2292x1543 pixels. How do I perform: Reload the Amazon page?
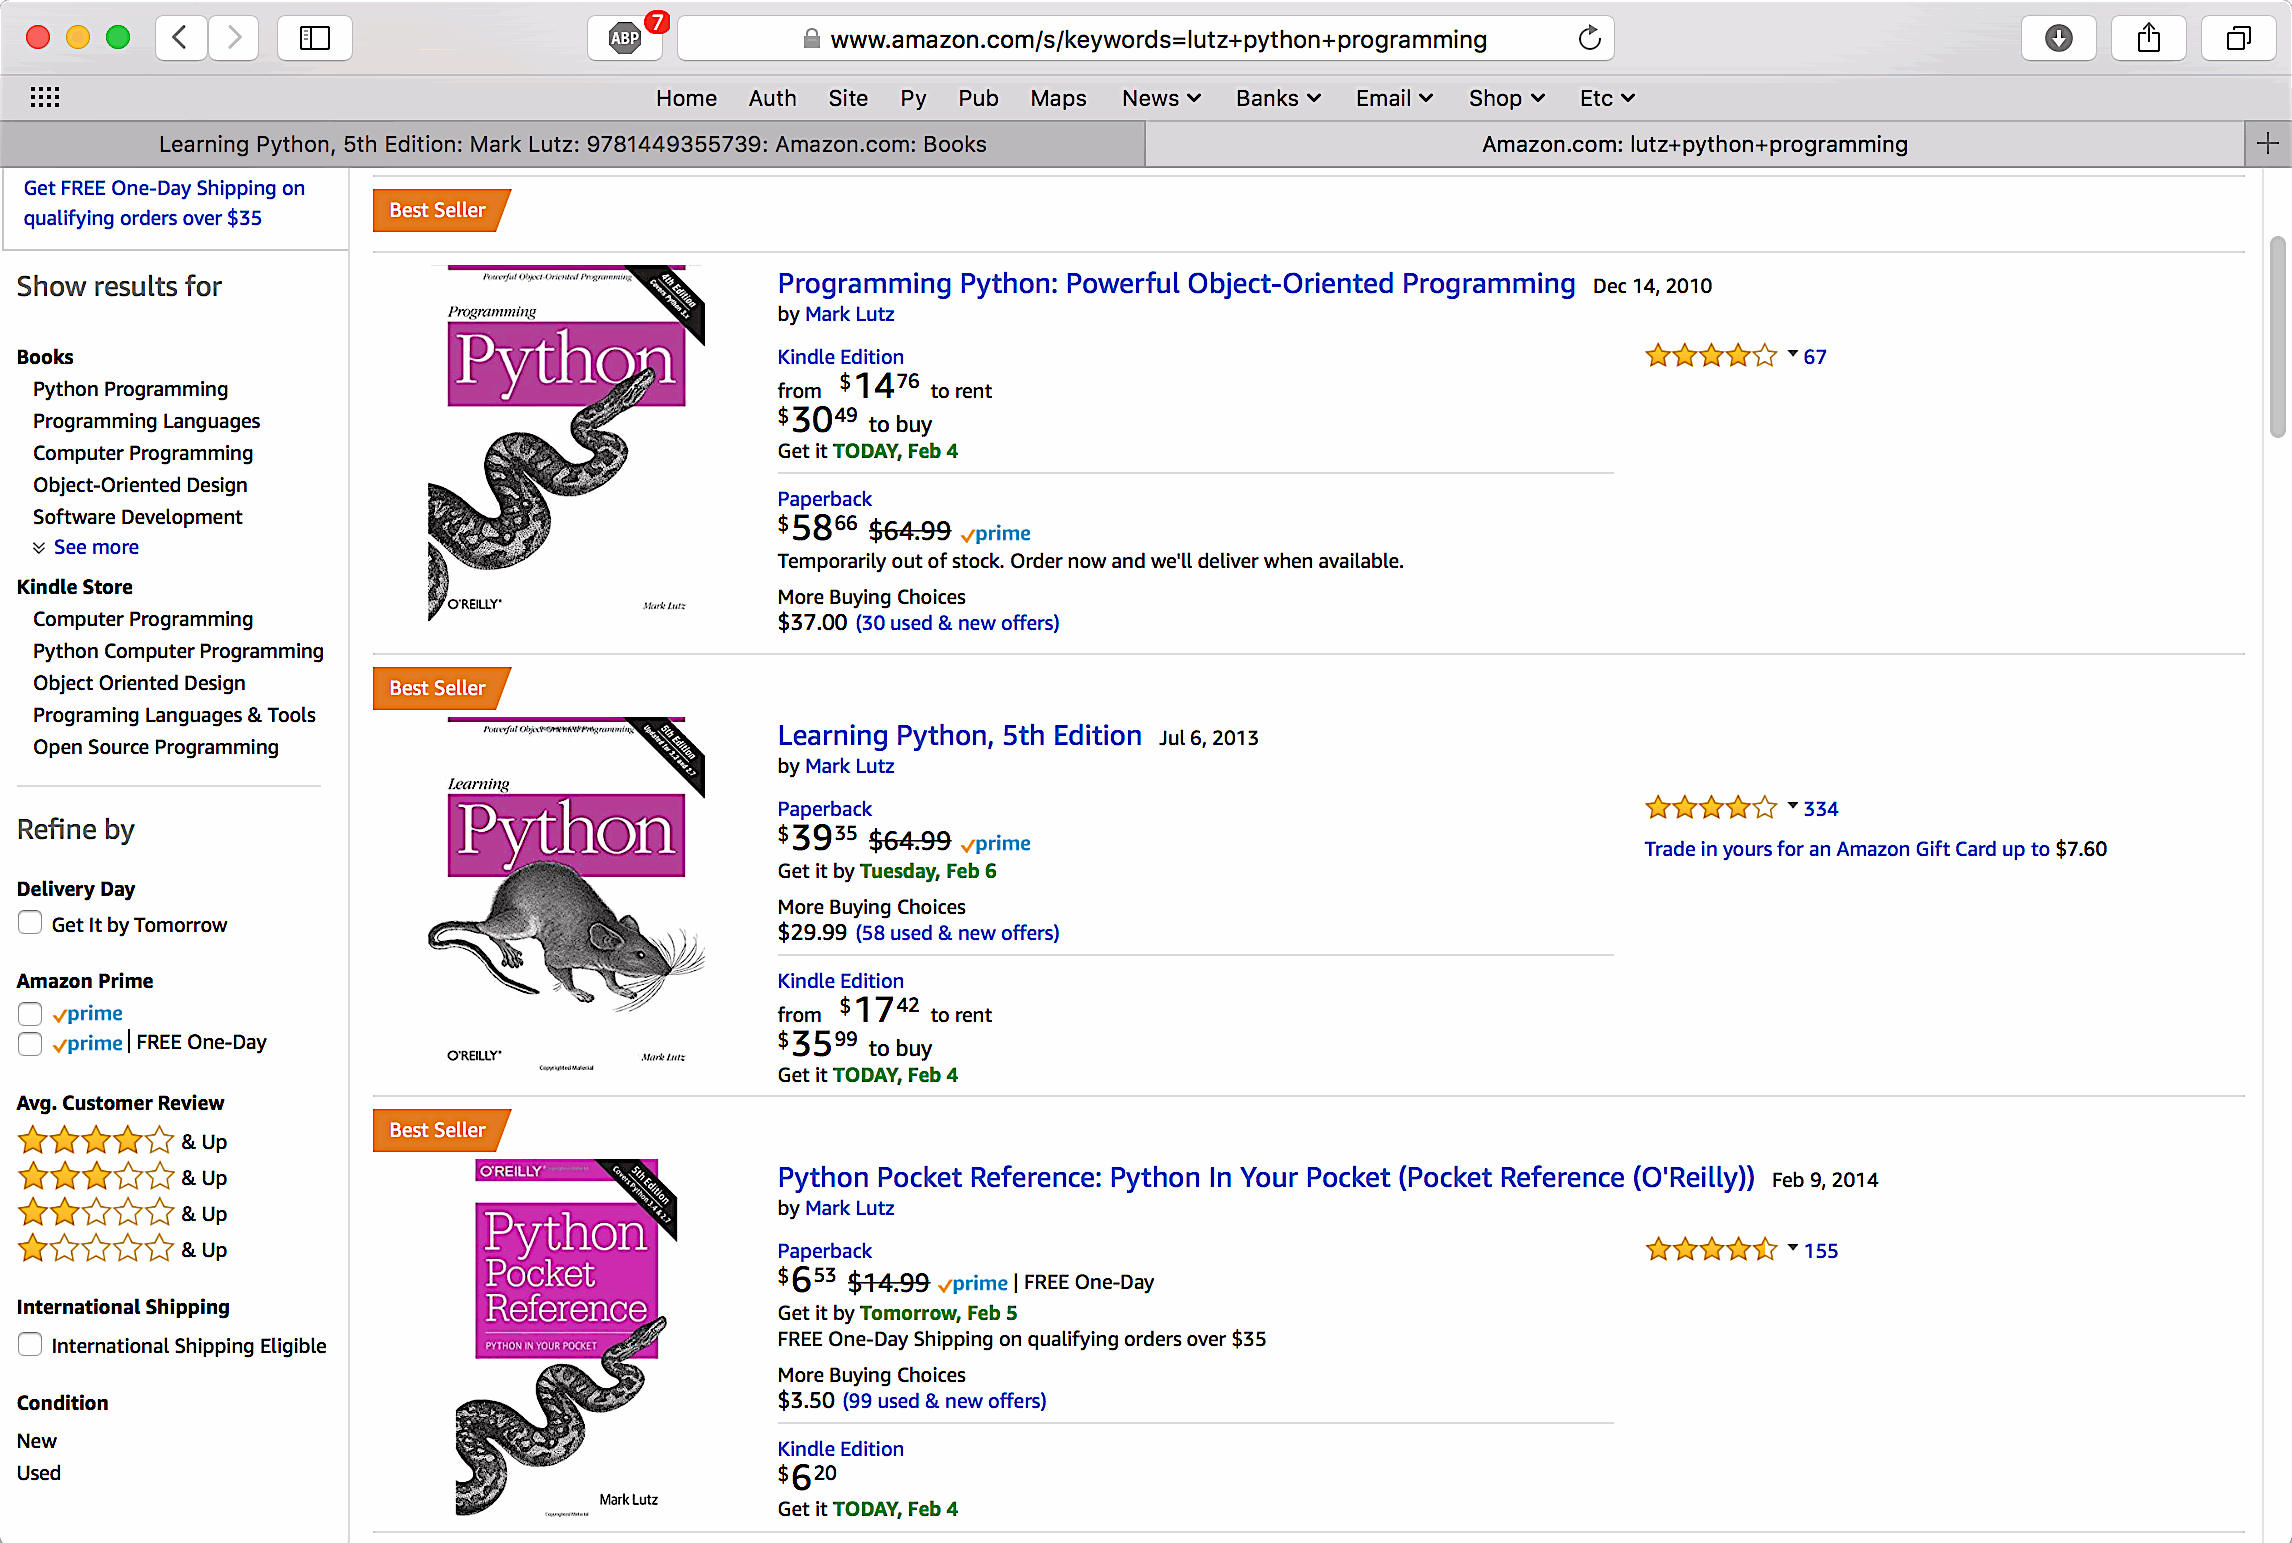(1589, 39)
